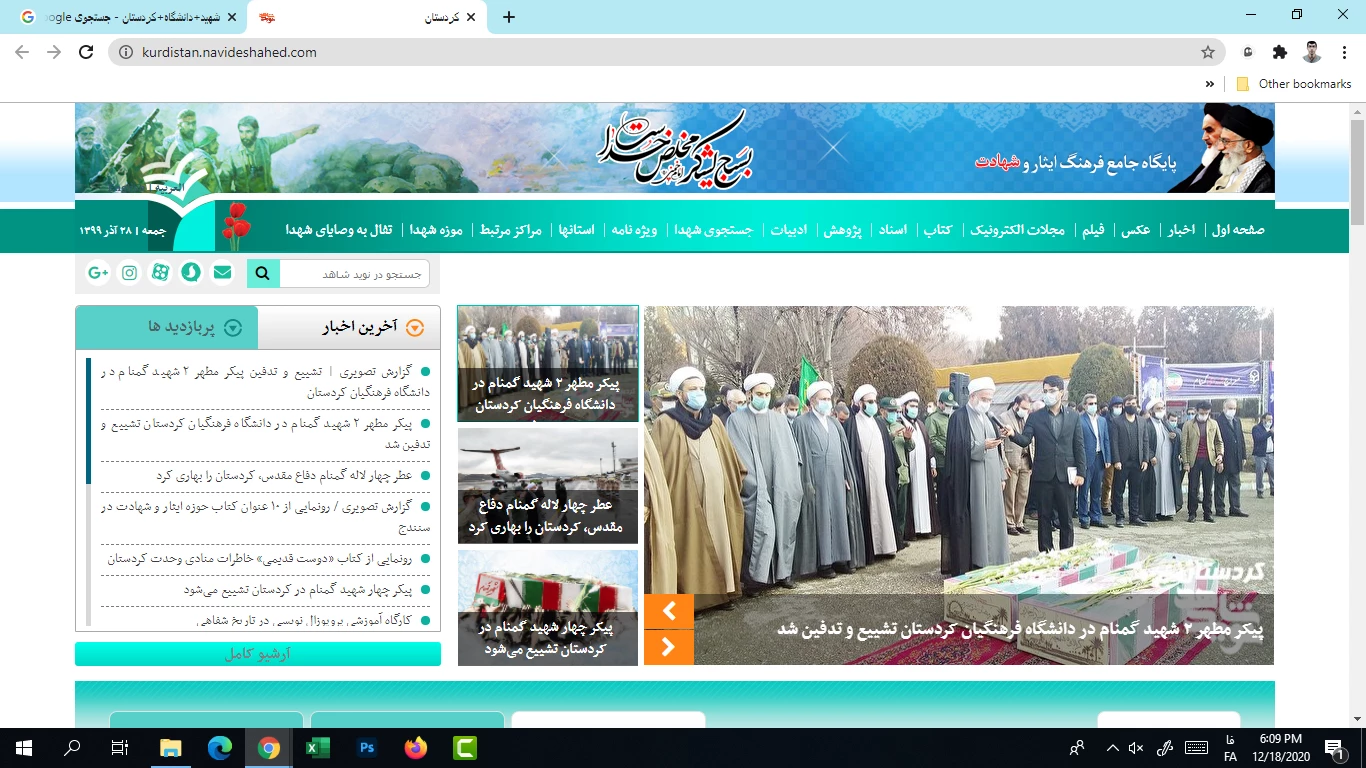Click the Instagram icon in the social bar

click(x=129, y=273)
